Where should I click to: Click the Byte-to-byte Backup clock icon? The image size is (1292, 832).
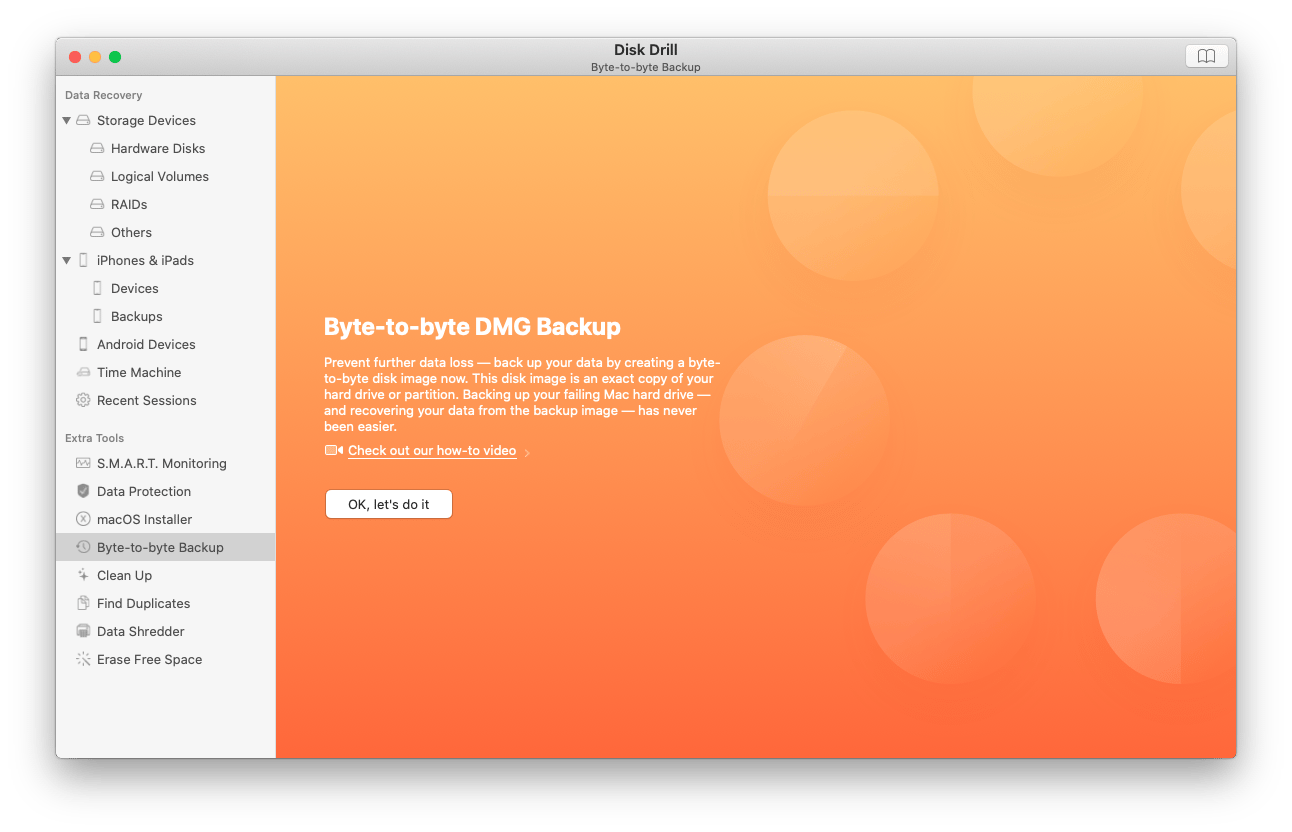click(x=83, y=547)
